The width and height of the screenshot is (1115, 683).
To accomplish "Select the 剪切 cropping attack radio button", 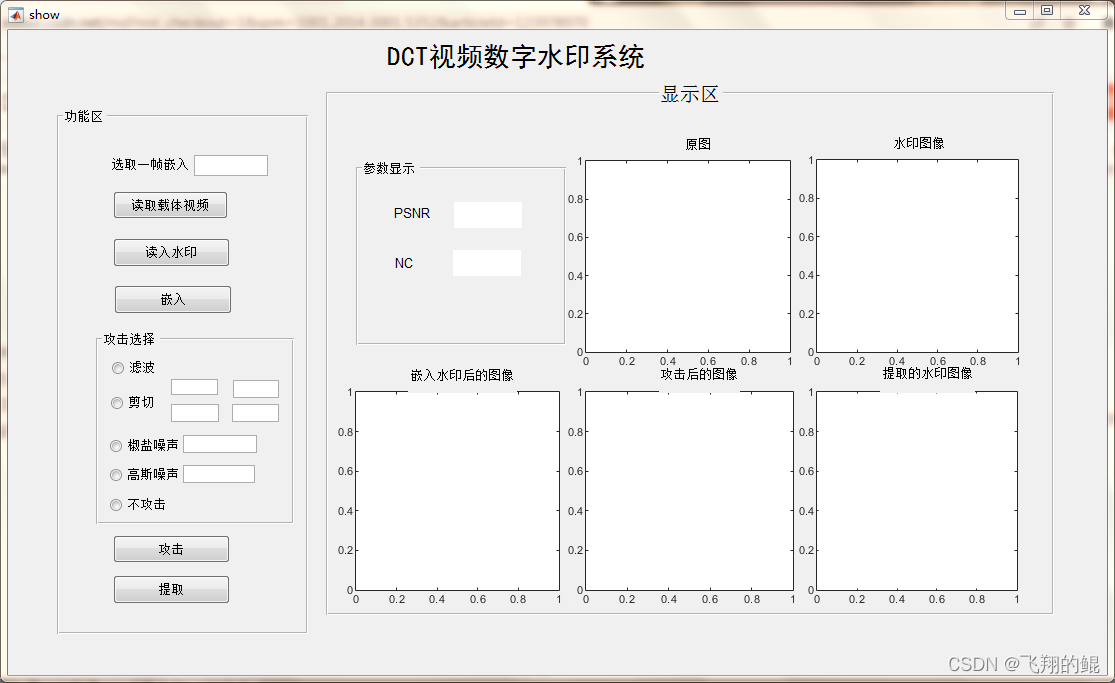I will pyautogui.click(x=117, y=403).
